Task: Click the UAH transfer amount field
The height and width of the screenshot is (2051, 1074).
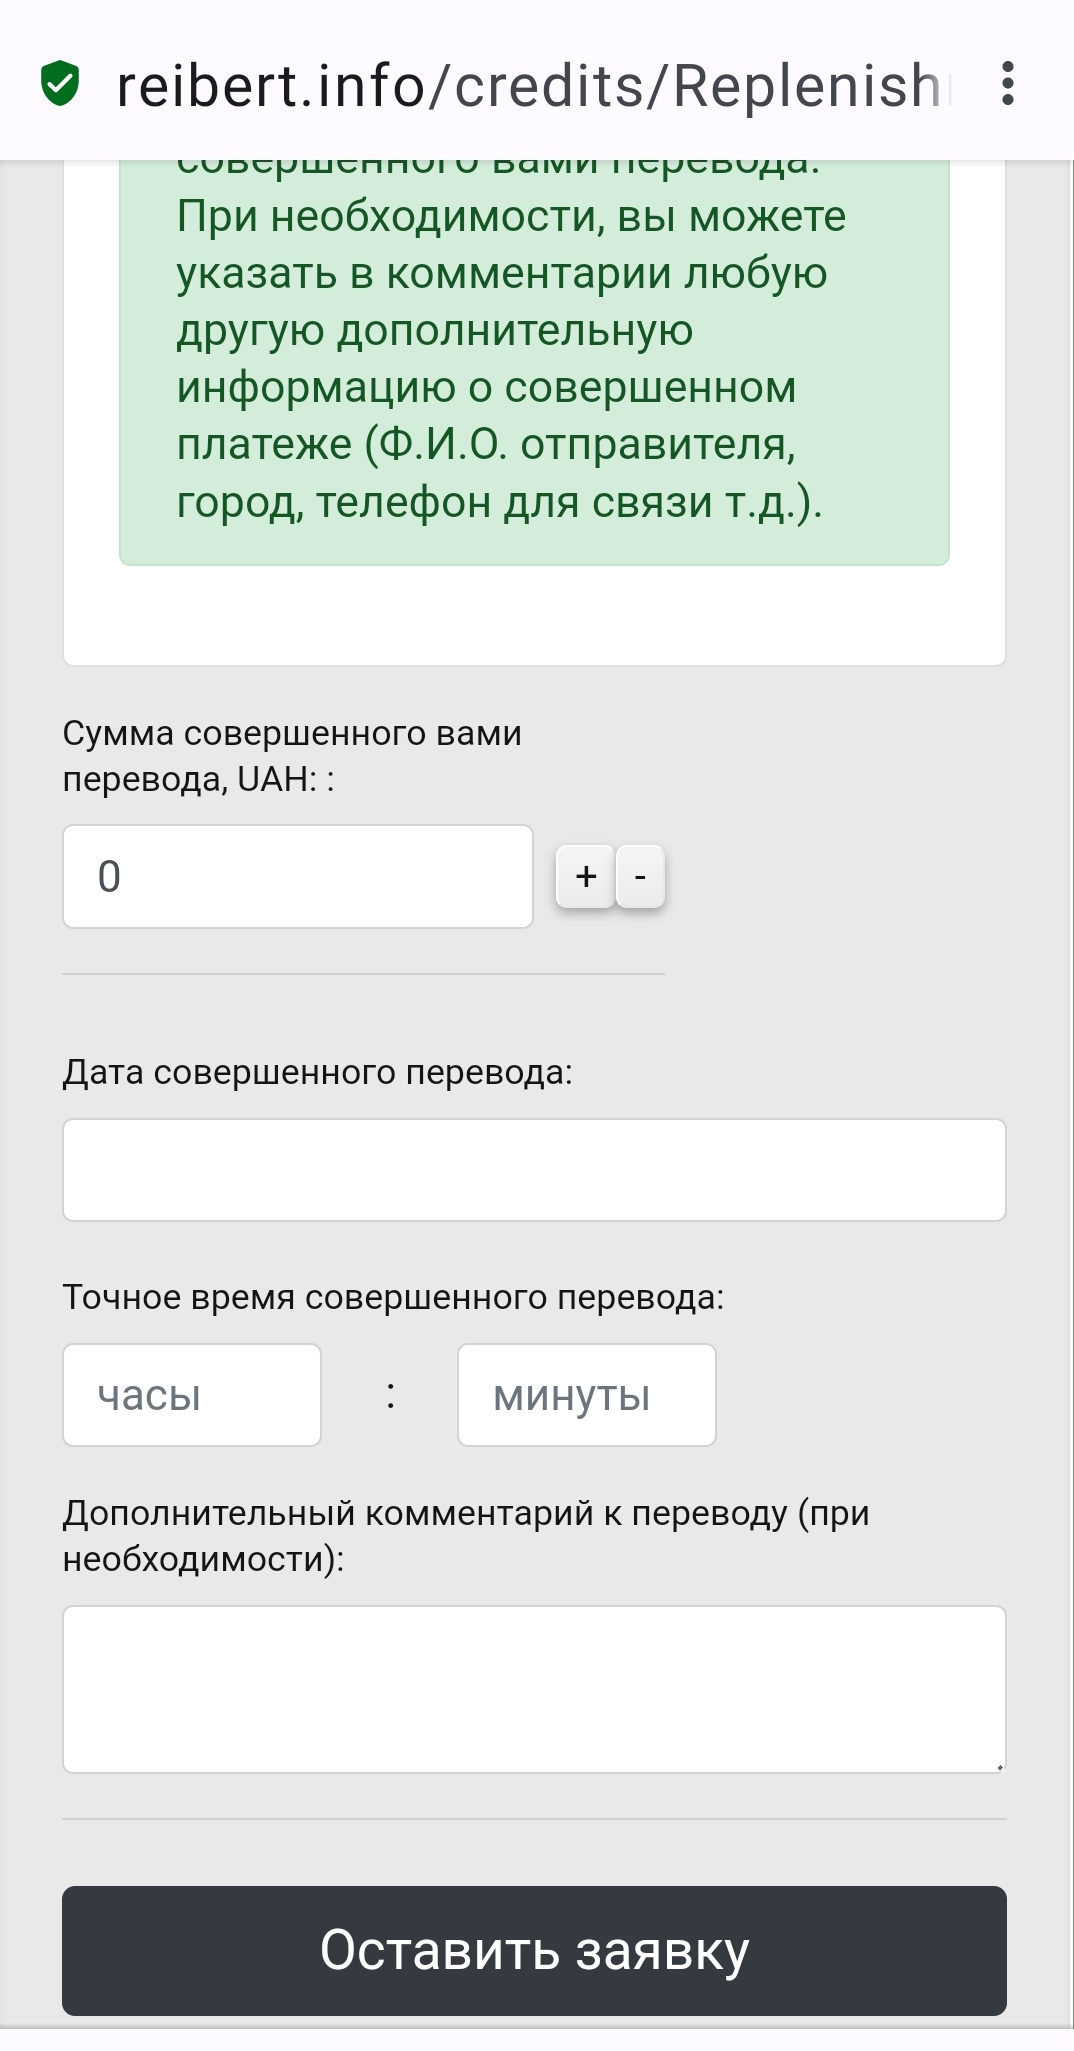Action: coord(298,877)
